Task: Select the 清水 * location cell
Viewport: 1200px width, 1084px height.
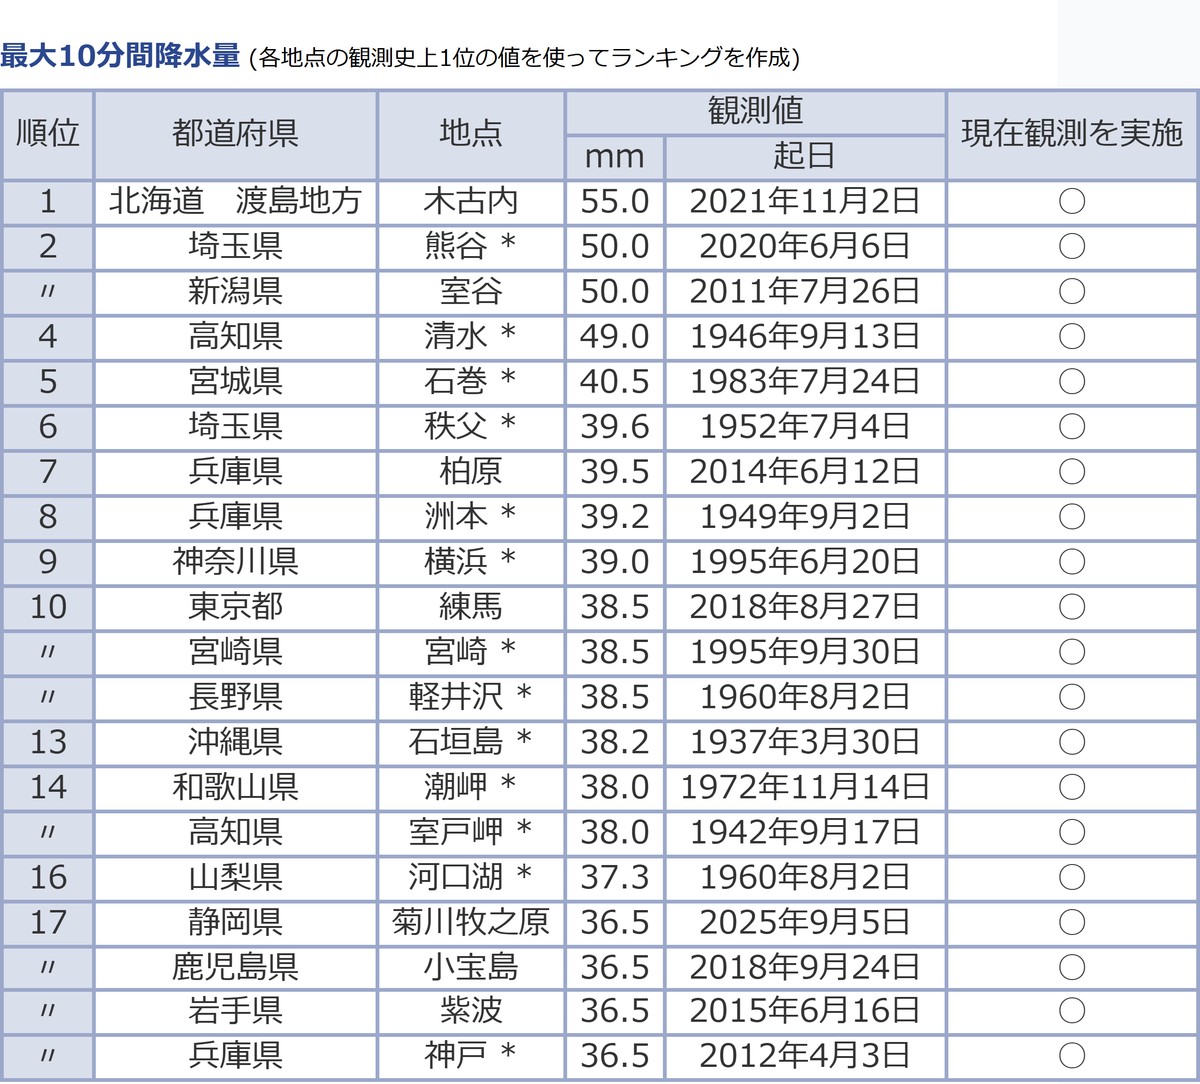Action: (x=471, y=337)
